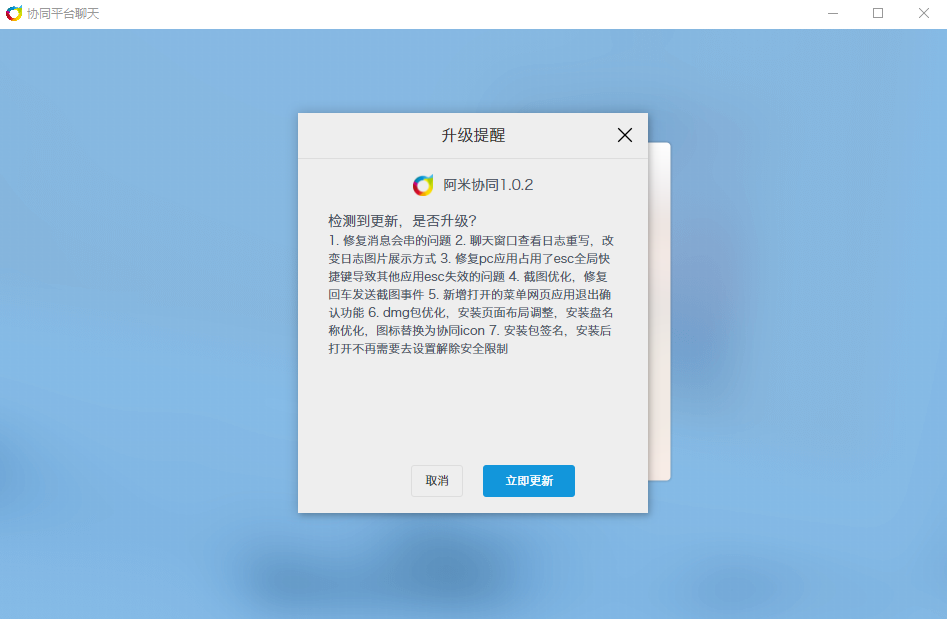Click the 立即更新 button
The height and width of the screenshot is (619, 947).
528,481
